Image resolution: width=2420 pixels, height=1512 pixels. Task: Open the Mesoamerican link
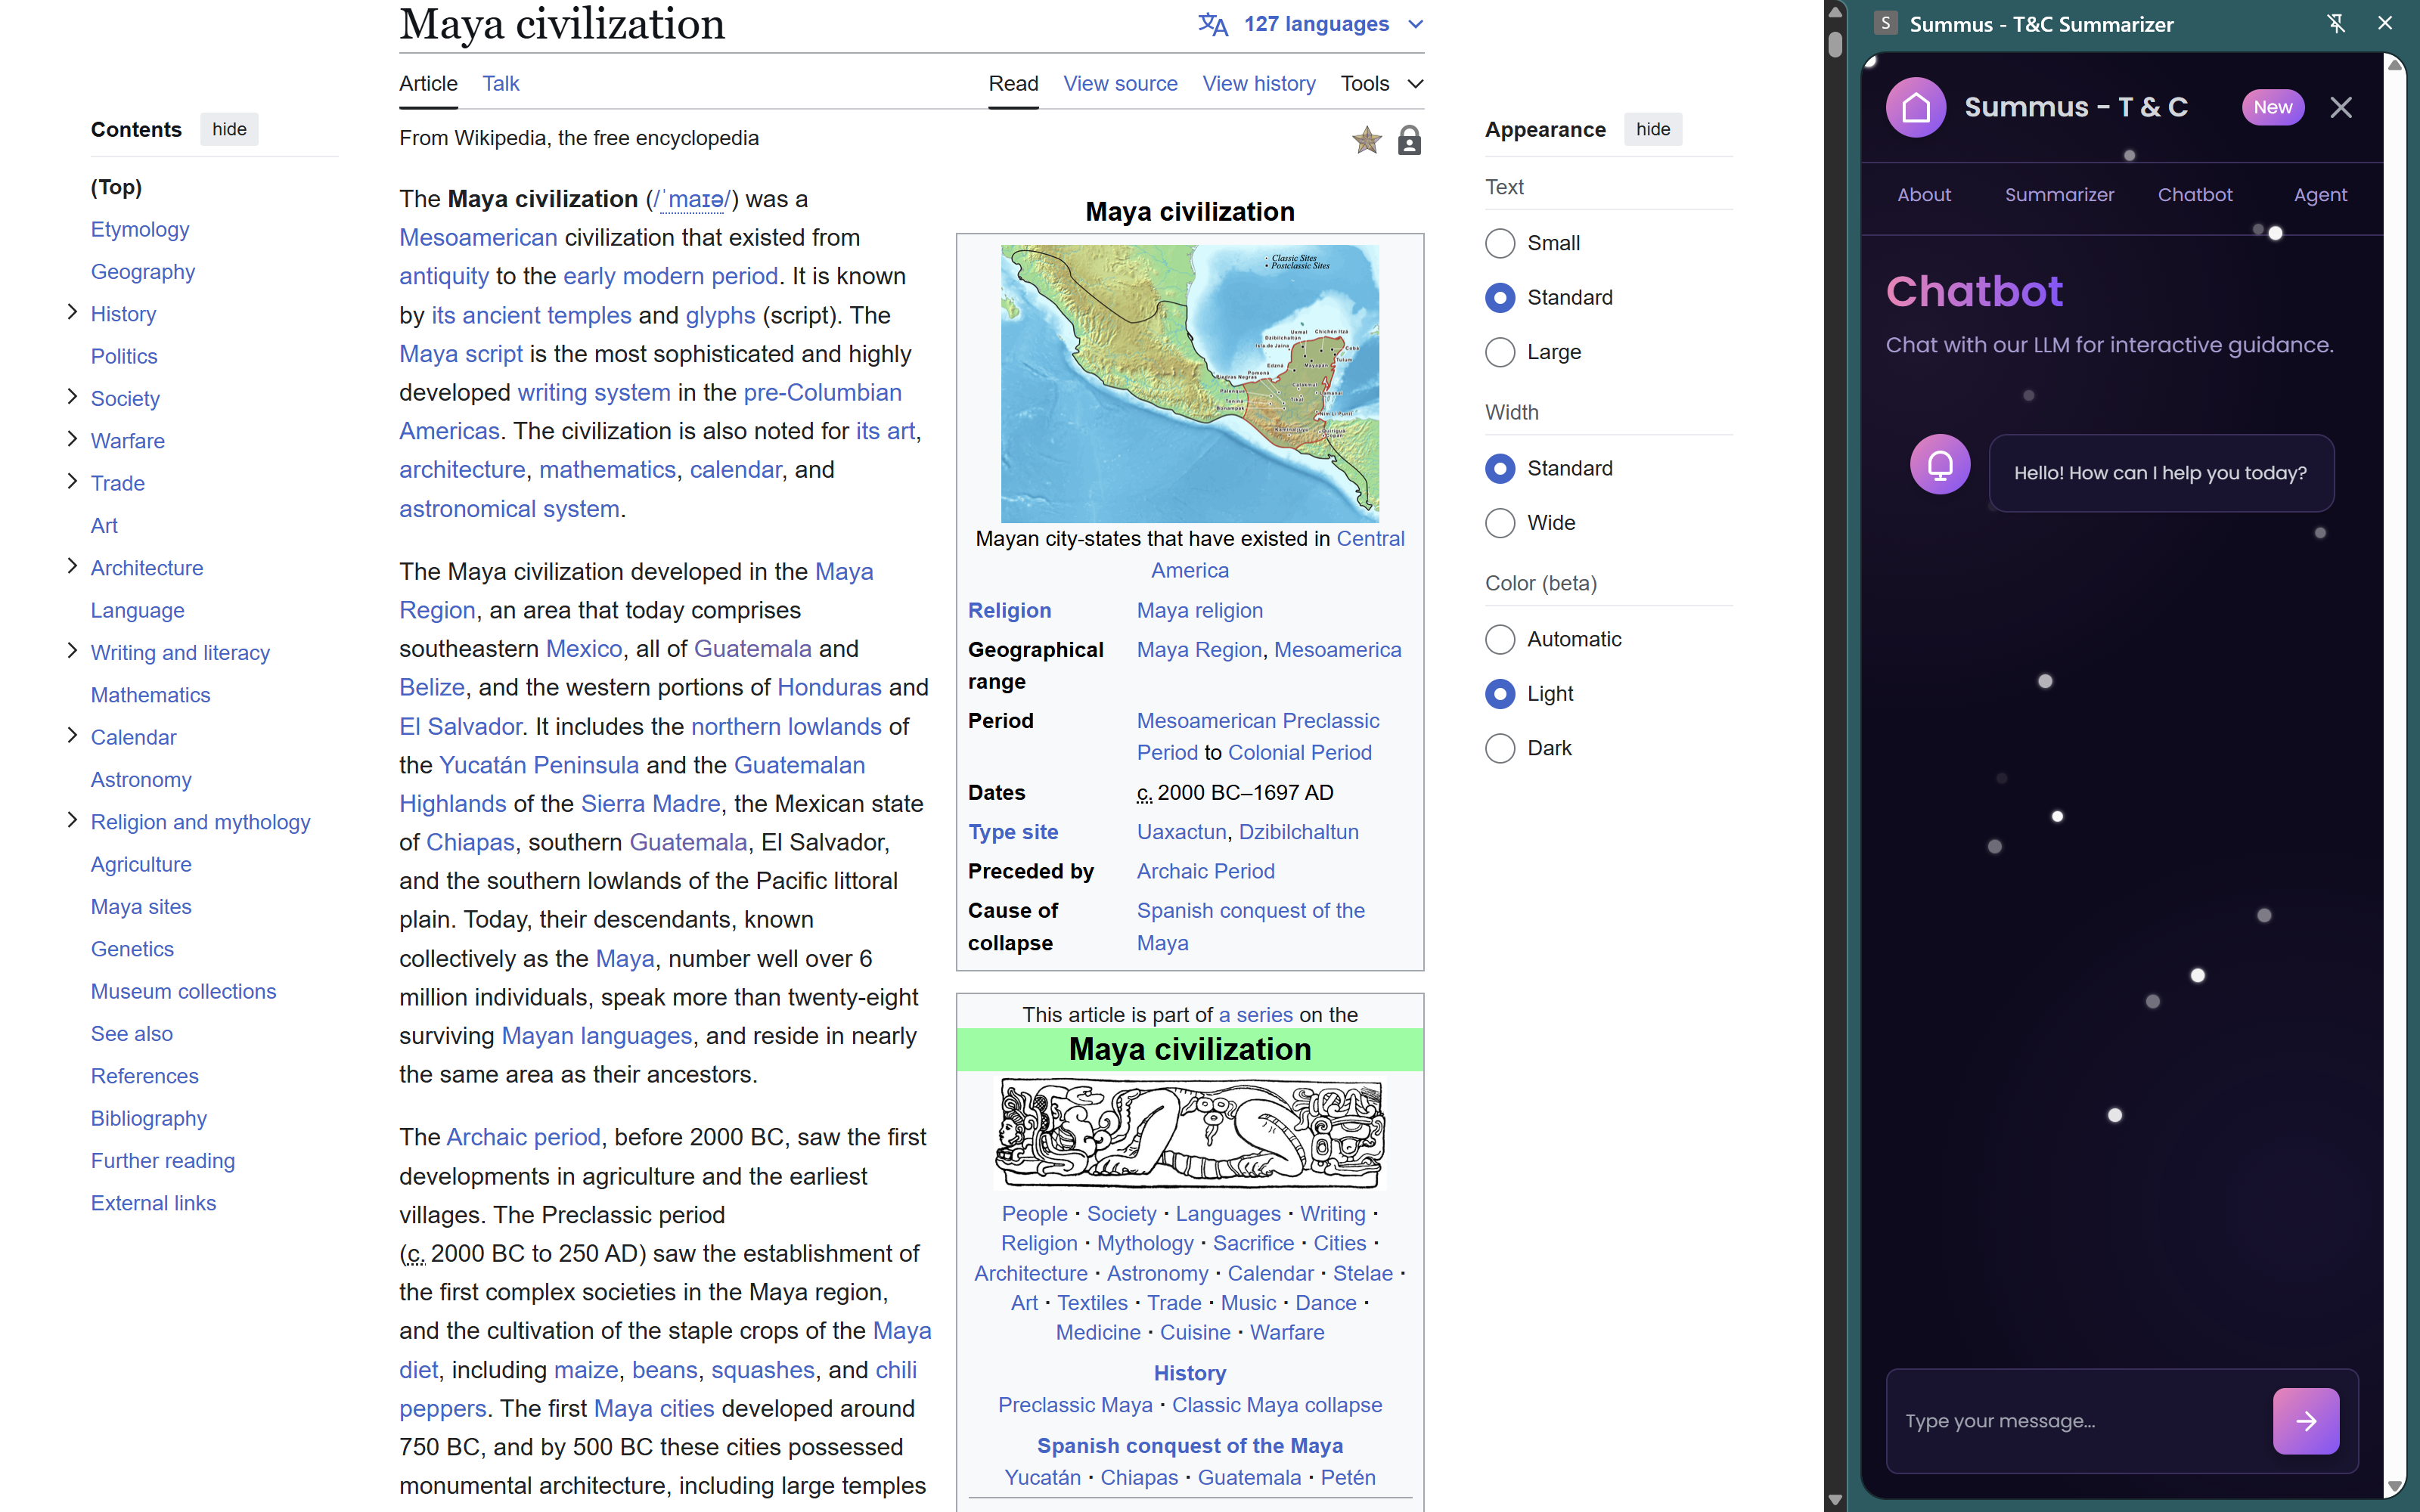[x=478, y=238]
